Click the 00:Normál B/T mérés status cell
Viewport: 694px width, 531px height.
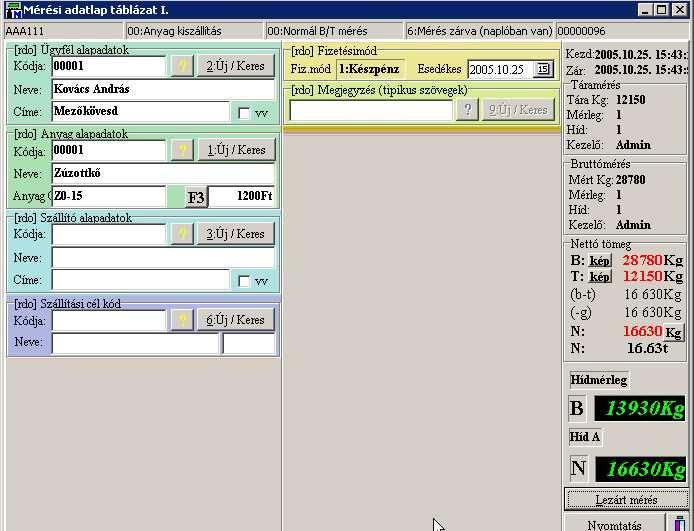point(334,31)
